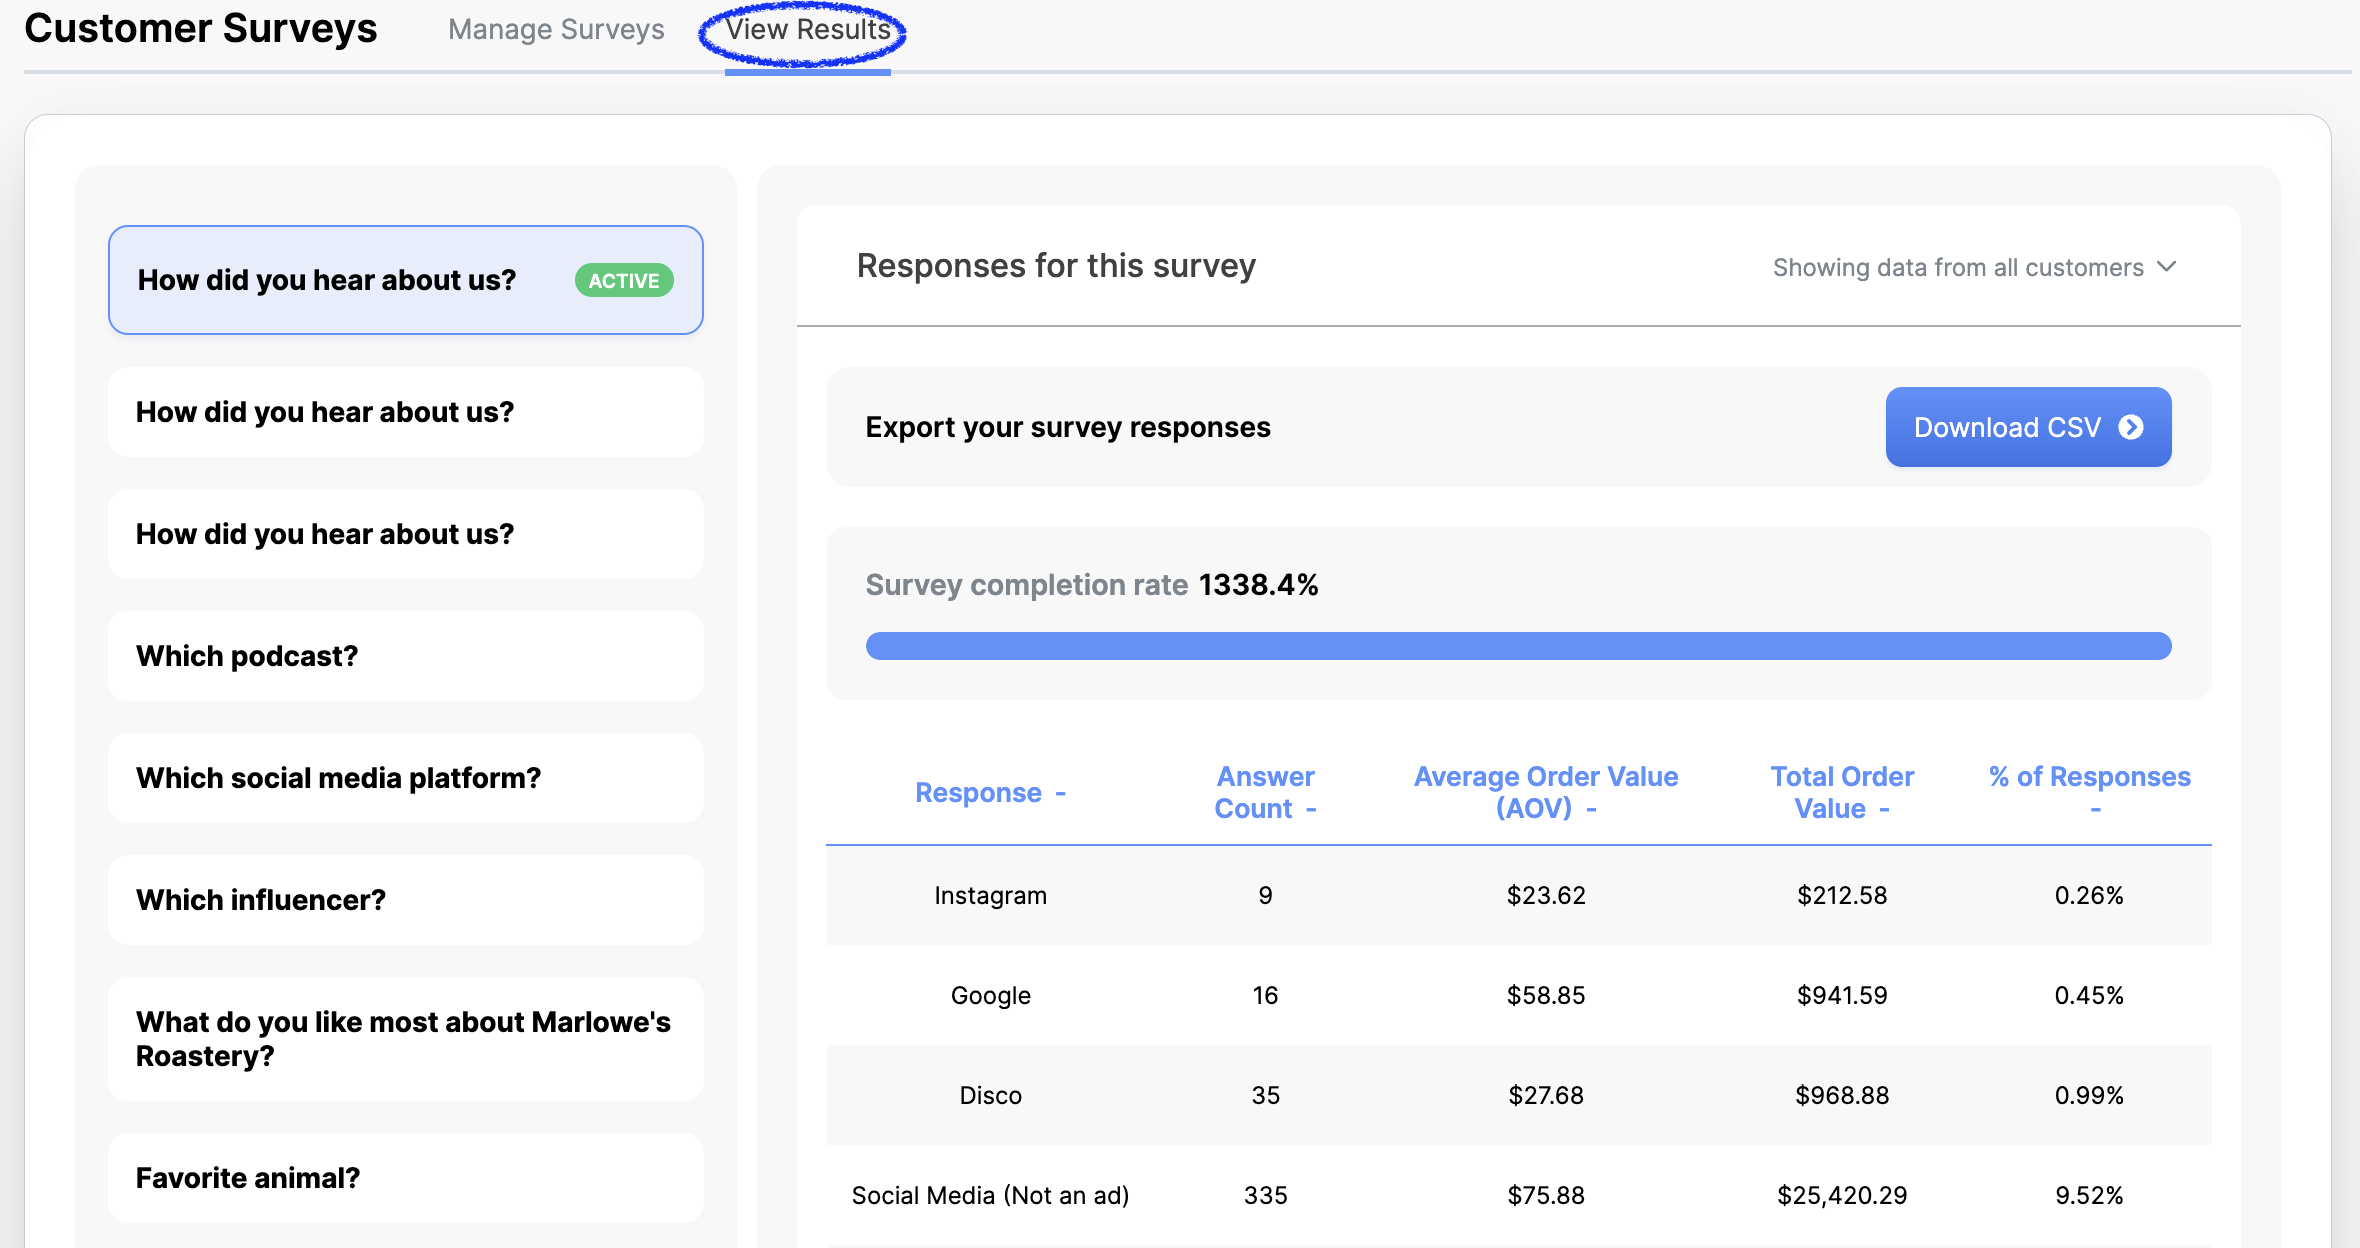Click the $212.58 total order value
Viewport: 2360px width, 1248px height.
(x=1842, y=895)
